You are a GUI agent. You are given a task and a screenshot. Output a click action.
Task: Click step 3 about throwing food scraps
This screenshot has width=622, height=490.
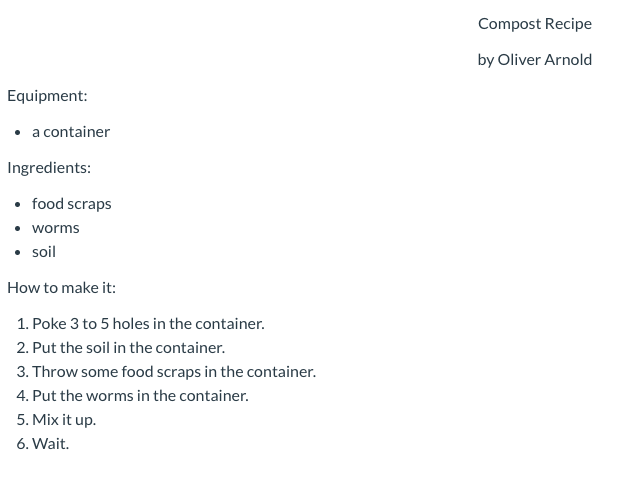coord(174,371)
